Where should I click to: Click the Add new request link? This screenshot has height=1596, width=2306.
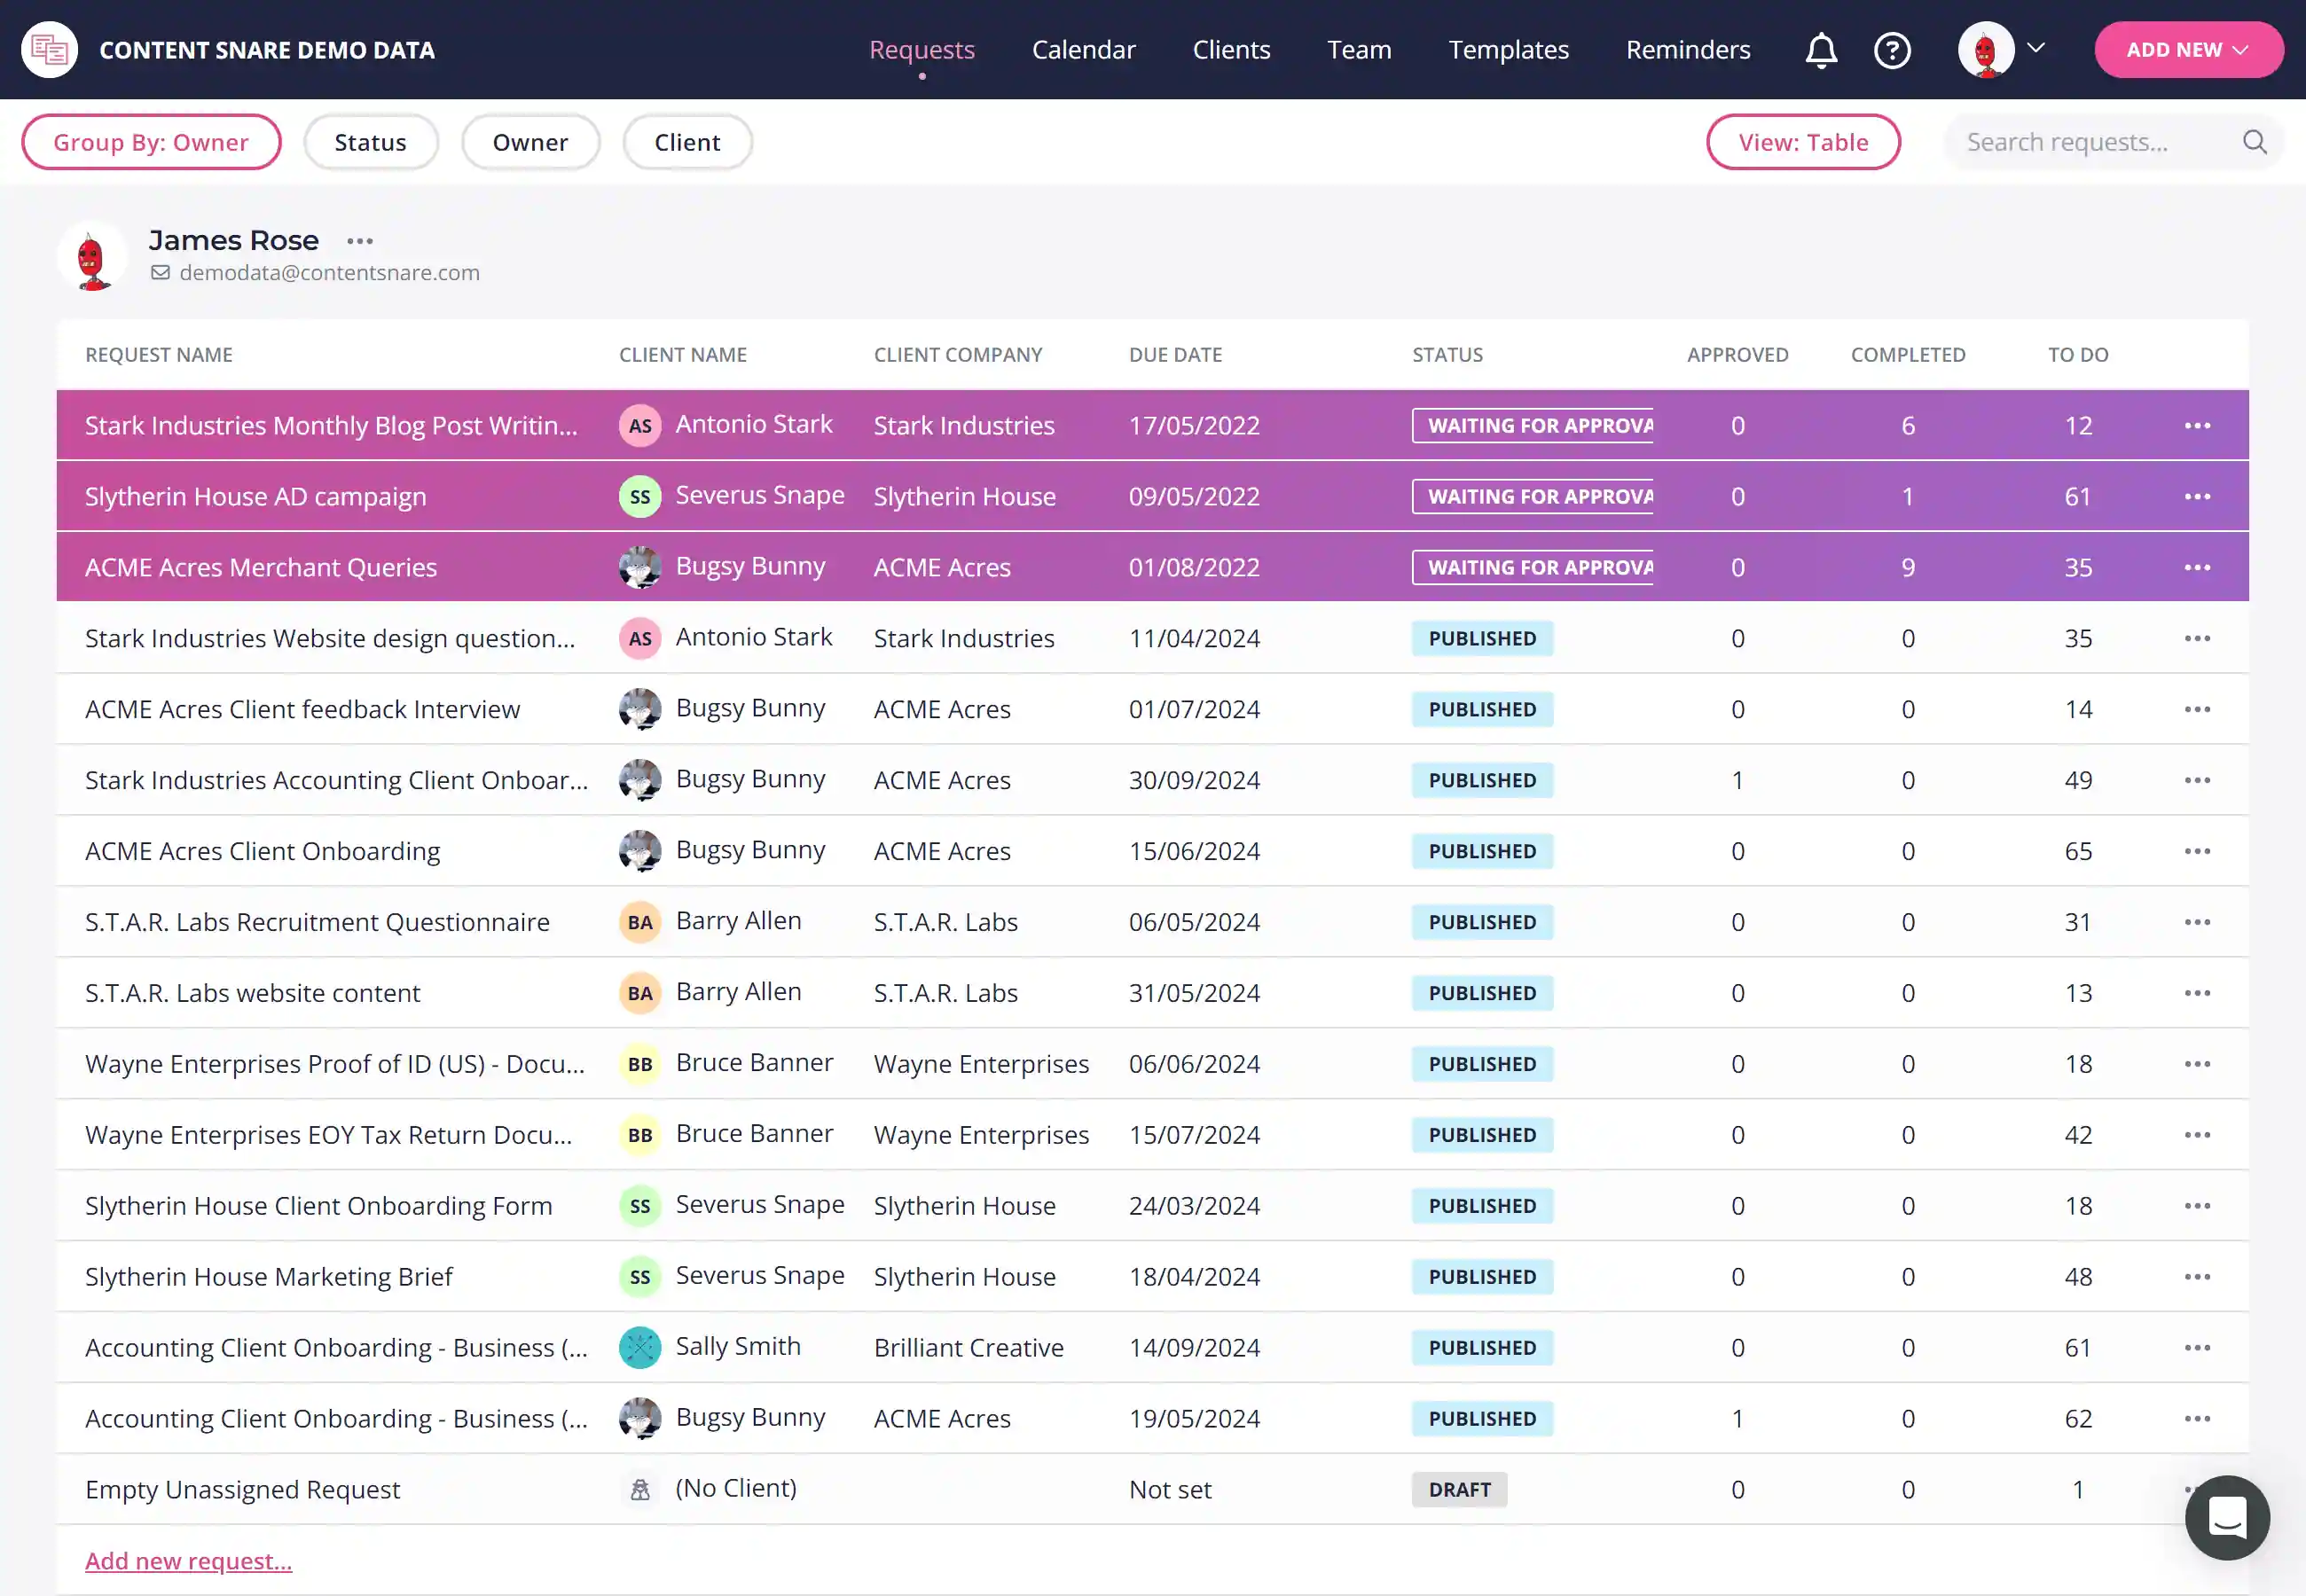[188, 1561]
